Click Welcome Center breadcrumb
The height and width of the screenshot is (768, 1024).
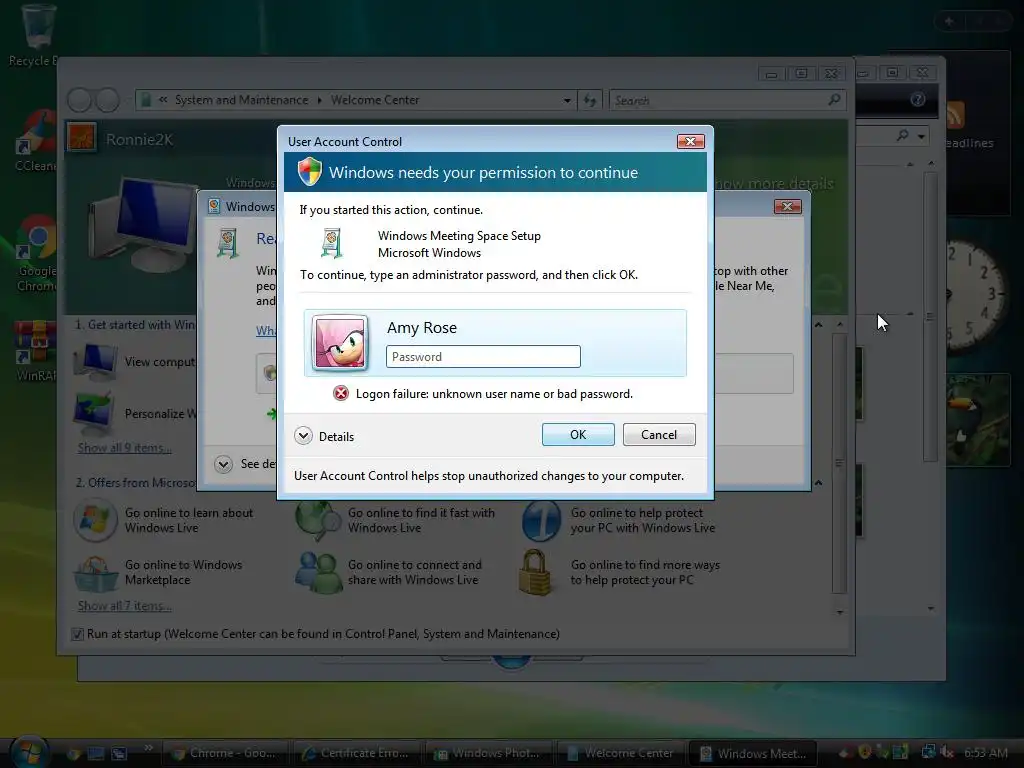(x=375, y=100)
